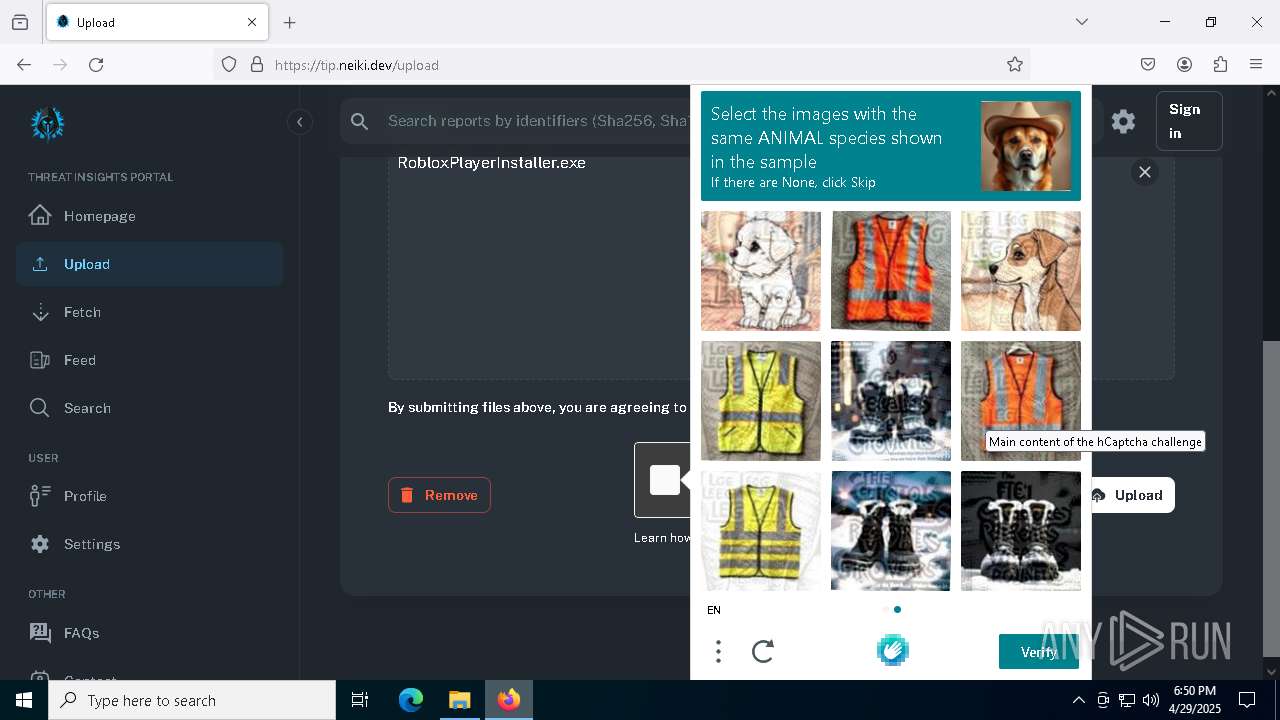Image resolution: width=1280 pixels, height=720 pixels.
Task: Go to Fetch in the sidebar
Action: tap(150, 312)
